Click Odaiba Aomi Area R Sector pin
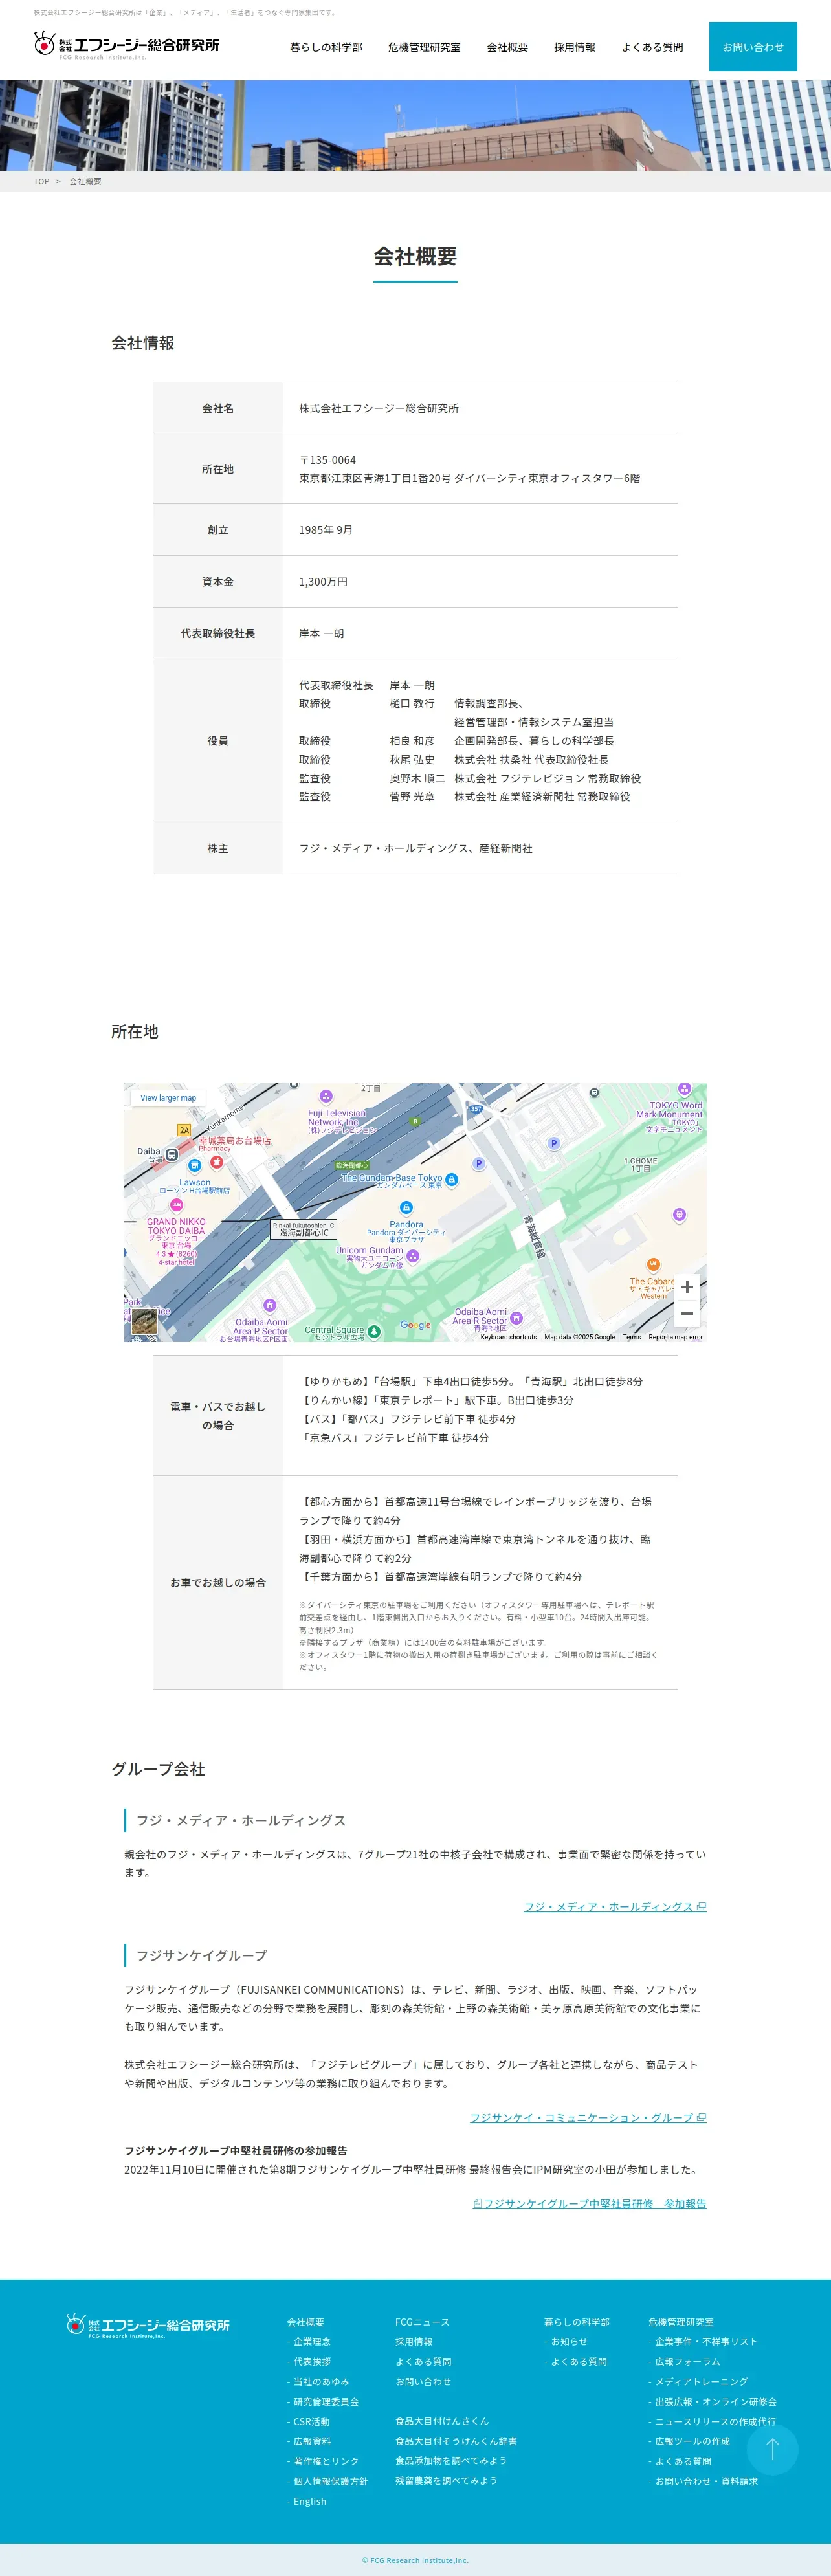 click(x=516, y=1318)
